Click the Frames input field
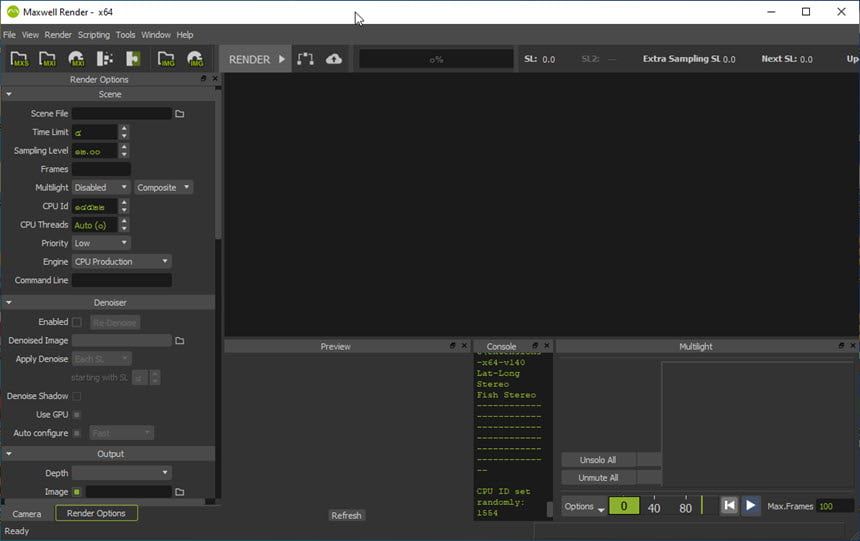This screenshot has height=541, width=860. (x=101, y=169)
